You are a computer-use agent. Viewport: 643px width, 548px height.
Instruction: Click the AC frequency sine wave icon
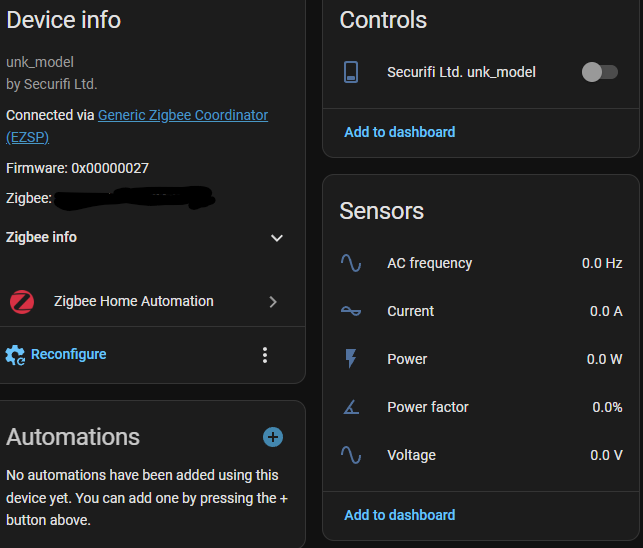point(351,263)
